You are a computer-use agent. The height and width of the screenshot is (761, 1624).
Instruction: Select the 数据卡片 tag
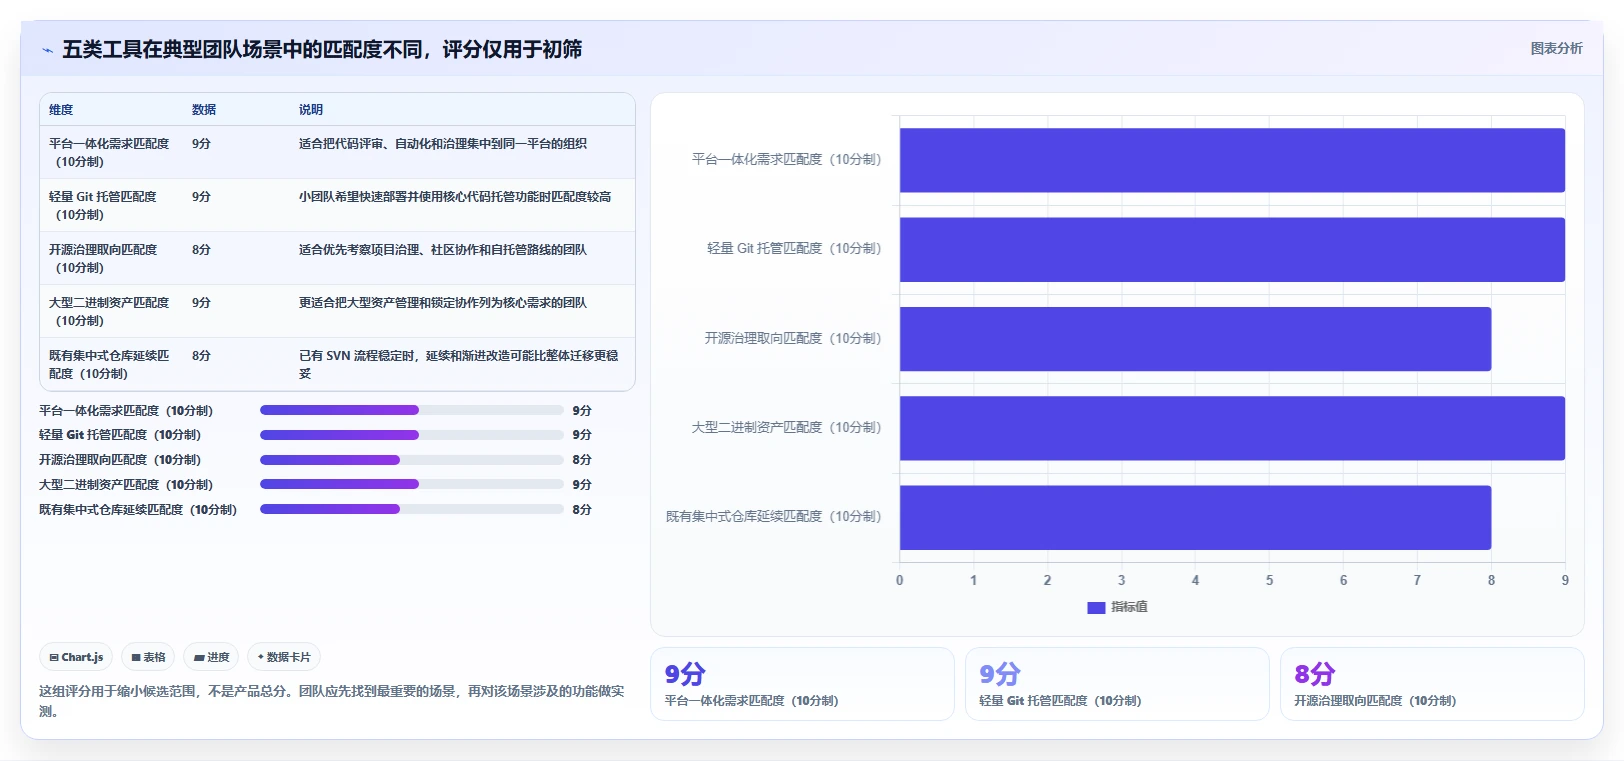[284, 657]
